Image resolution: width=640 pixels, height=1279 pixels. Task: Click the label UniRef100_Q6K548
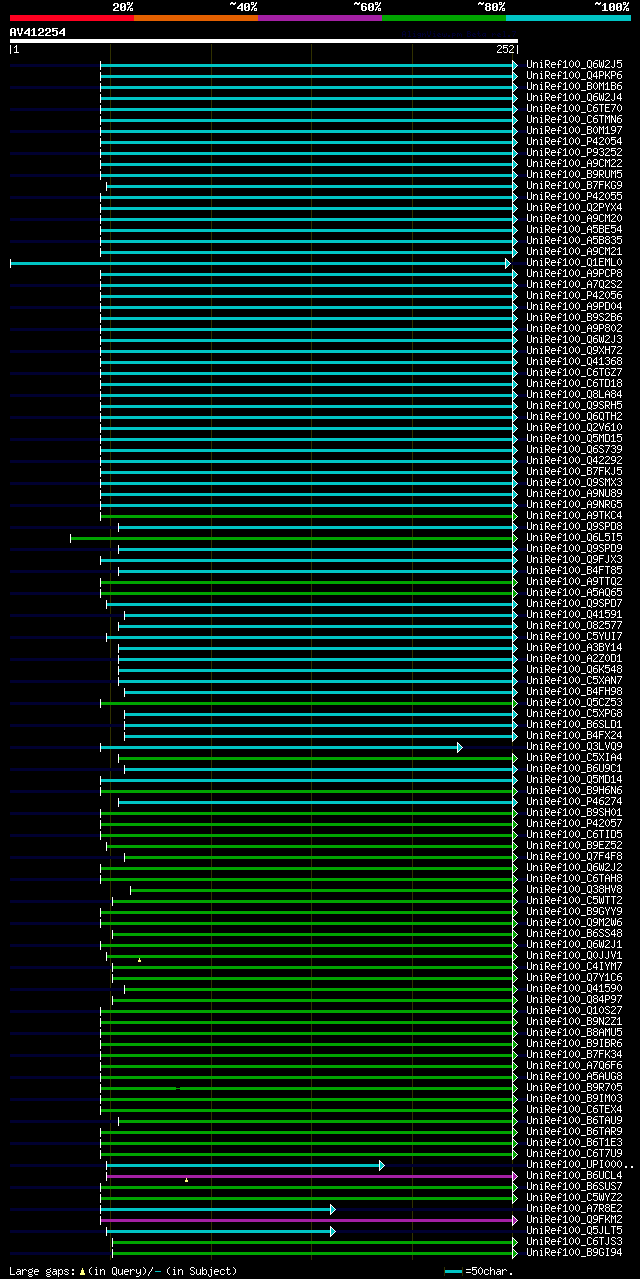coord(574,669)
